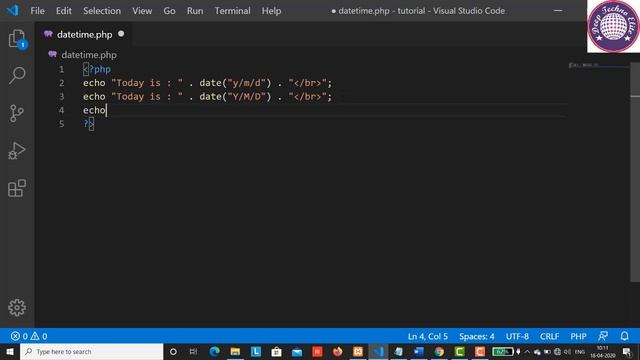Launch Microsoft Edge from the taskbar

215,351
